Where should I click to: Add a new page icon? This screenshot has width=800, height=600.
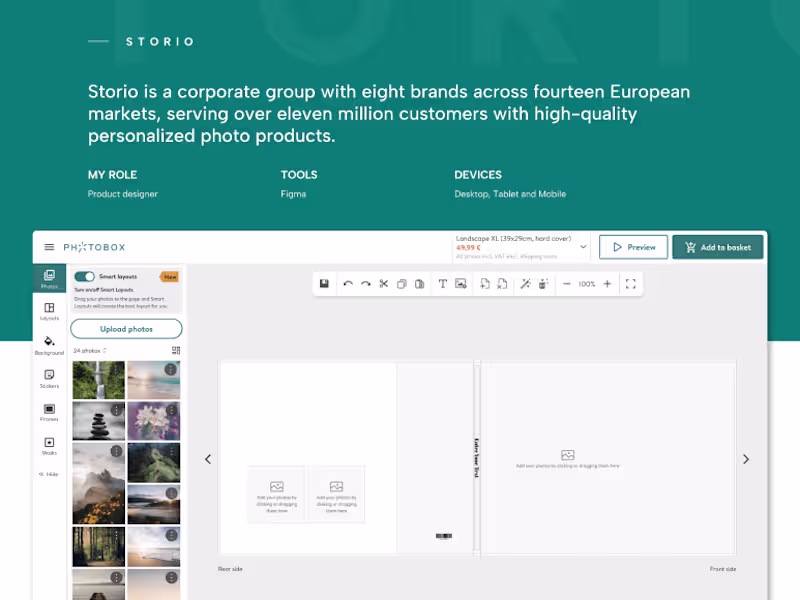[x=485, y=284]
